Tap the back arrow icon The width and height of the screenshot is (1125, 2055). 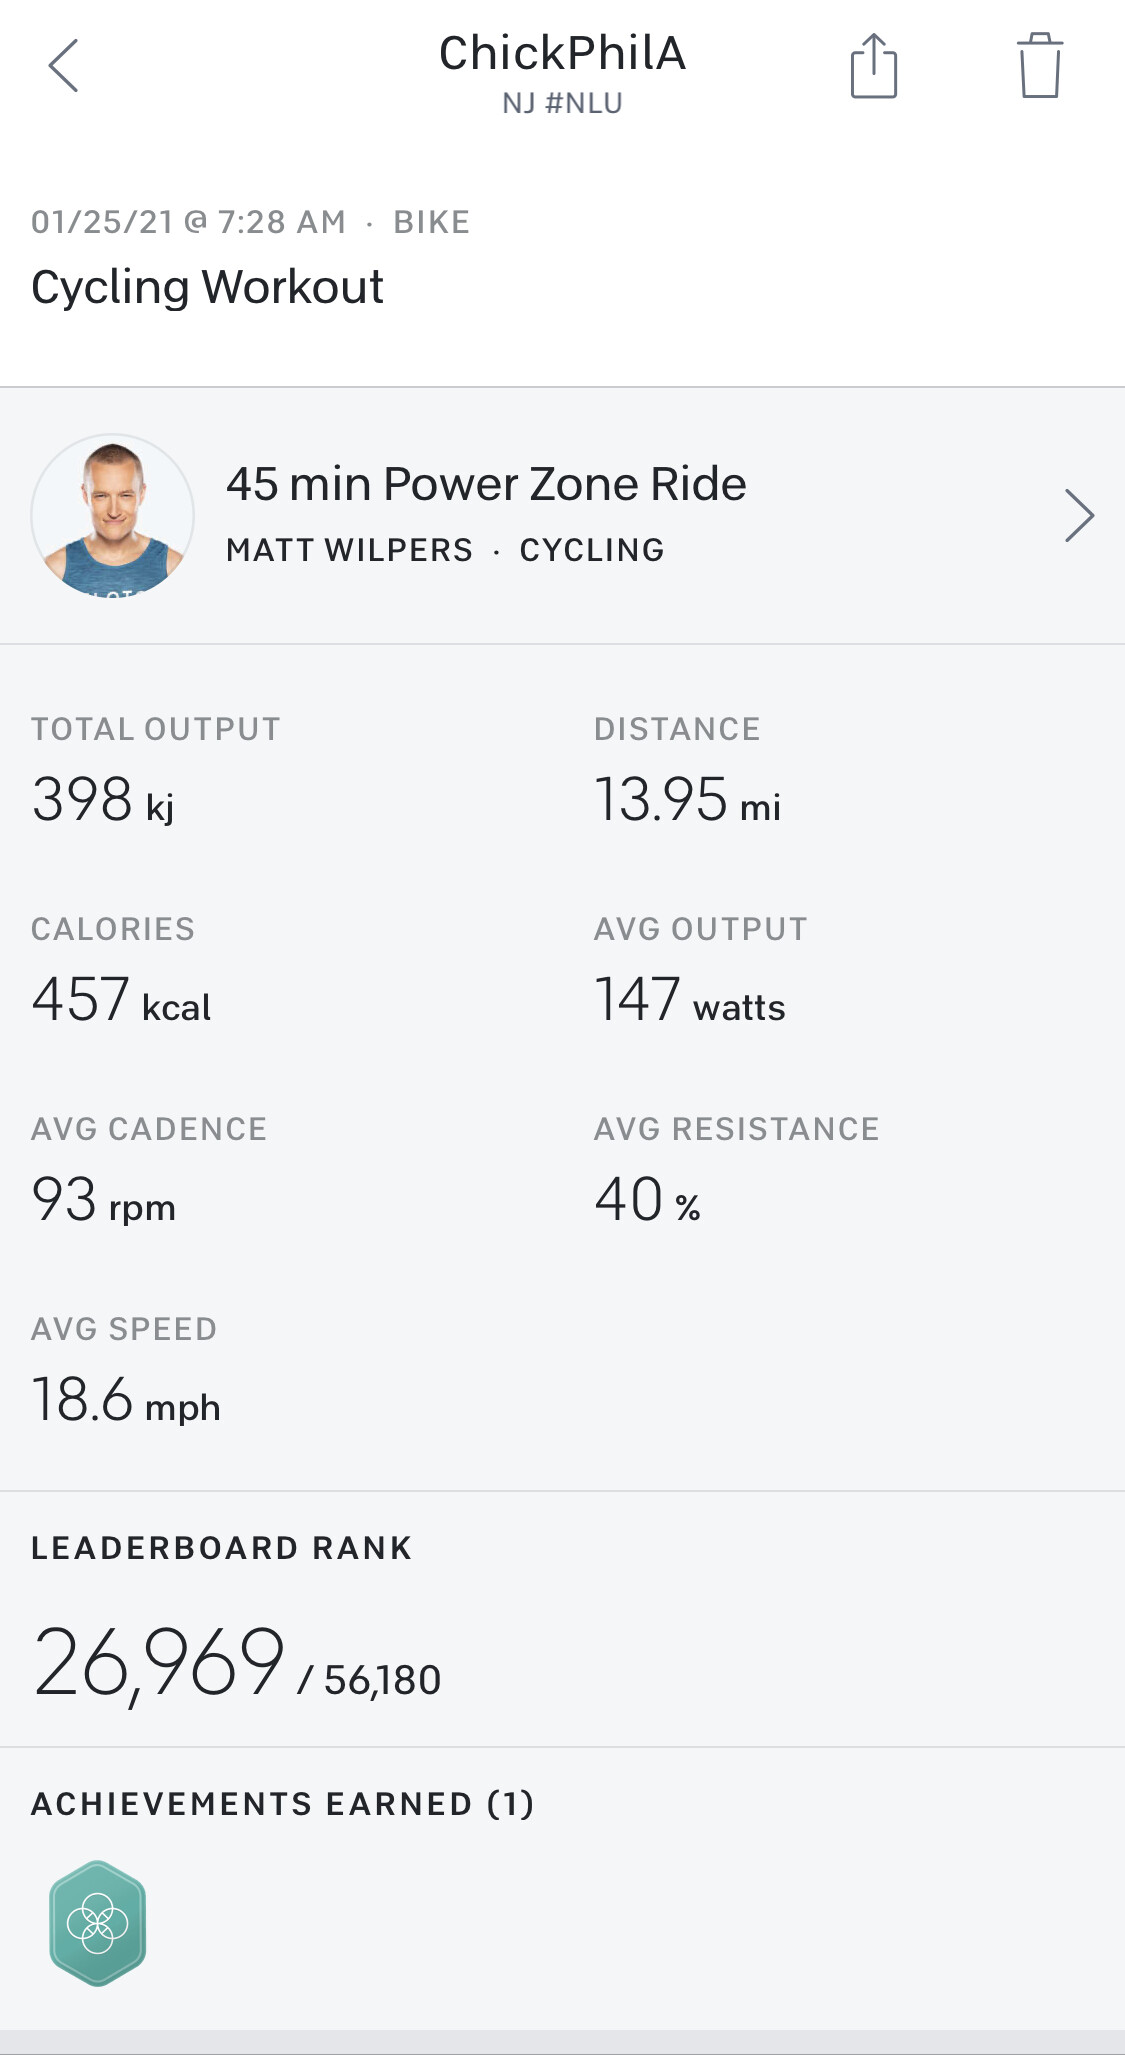64,66
